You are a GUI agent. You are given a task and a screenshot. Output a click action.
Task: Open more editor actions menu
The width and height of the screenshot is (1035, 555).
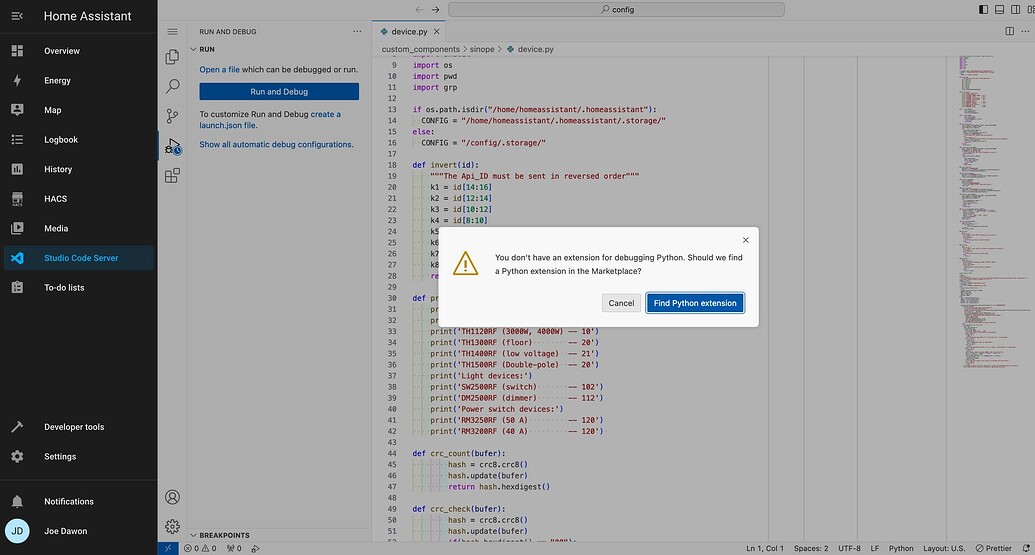coord(1025,31)
